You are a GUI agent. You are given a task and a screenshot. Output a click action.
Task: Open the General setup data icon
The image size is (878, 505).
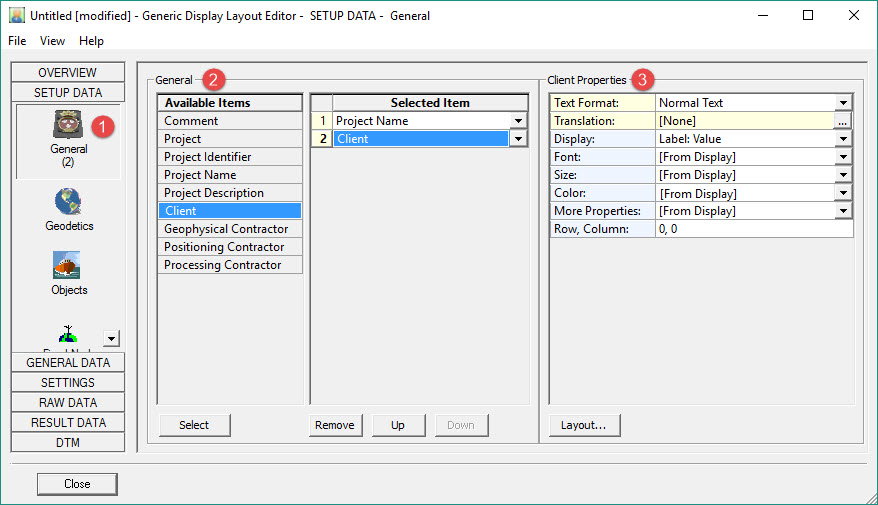click(68, 125)
